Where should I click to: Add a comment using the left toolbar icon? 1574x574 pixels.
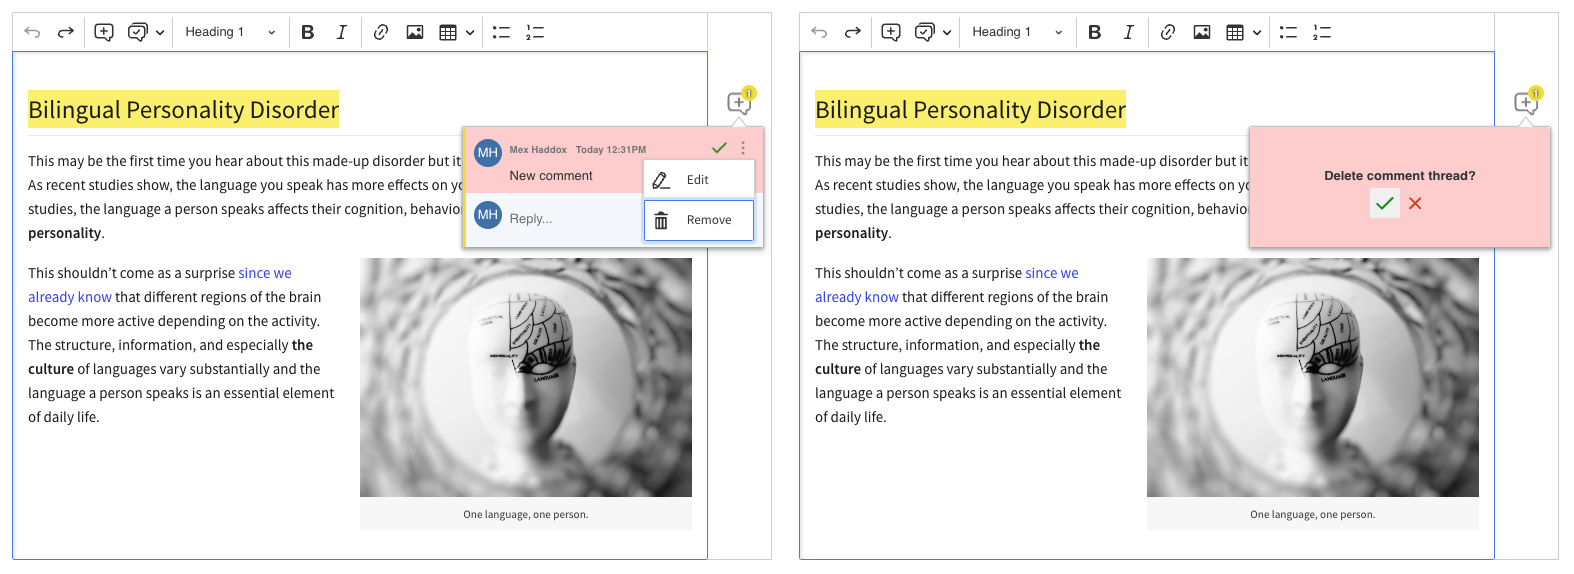pyautogui.click(x=103, y=32)
